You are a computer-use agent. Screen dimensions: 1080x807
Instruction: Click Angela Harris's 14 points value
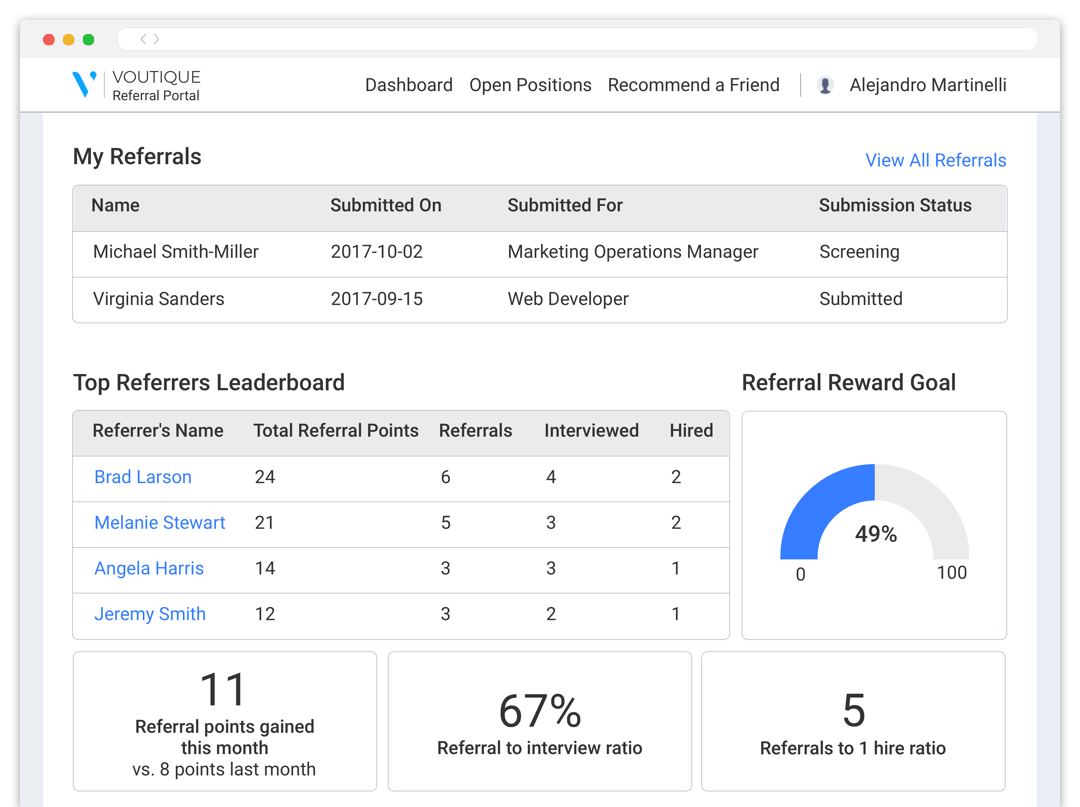pos(265,568)
